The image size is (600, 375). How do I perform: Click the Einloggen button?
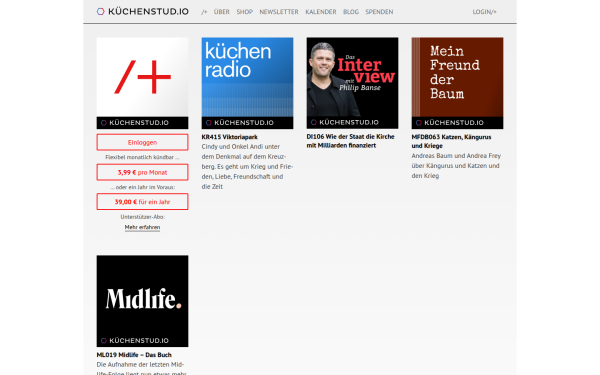point(142,142)
